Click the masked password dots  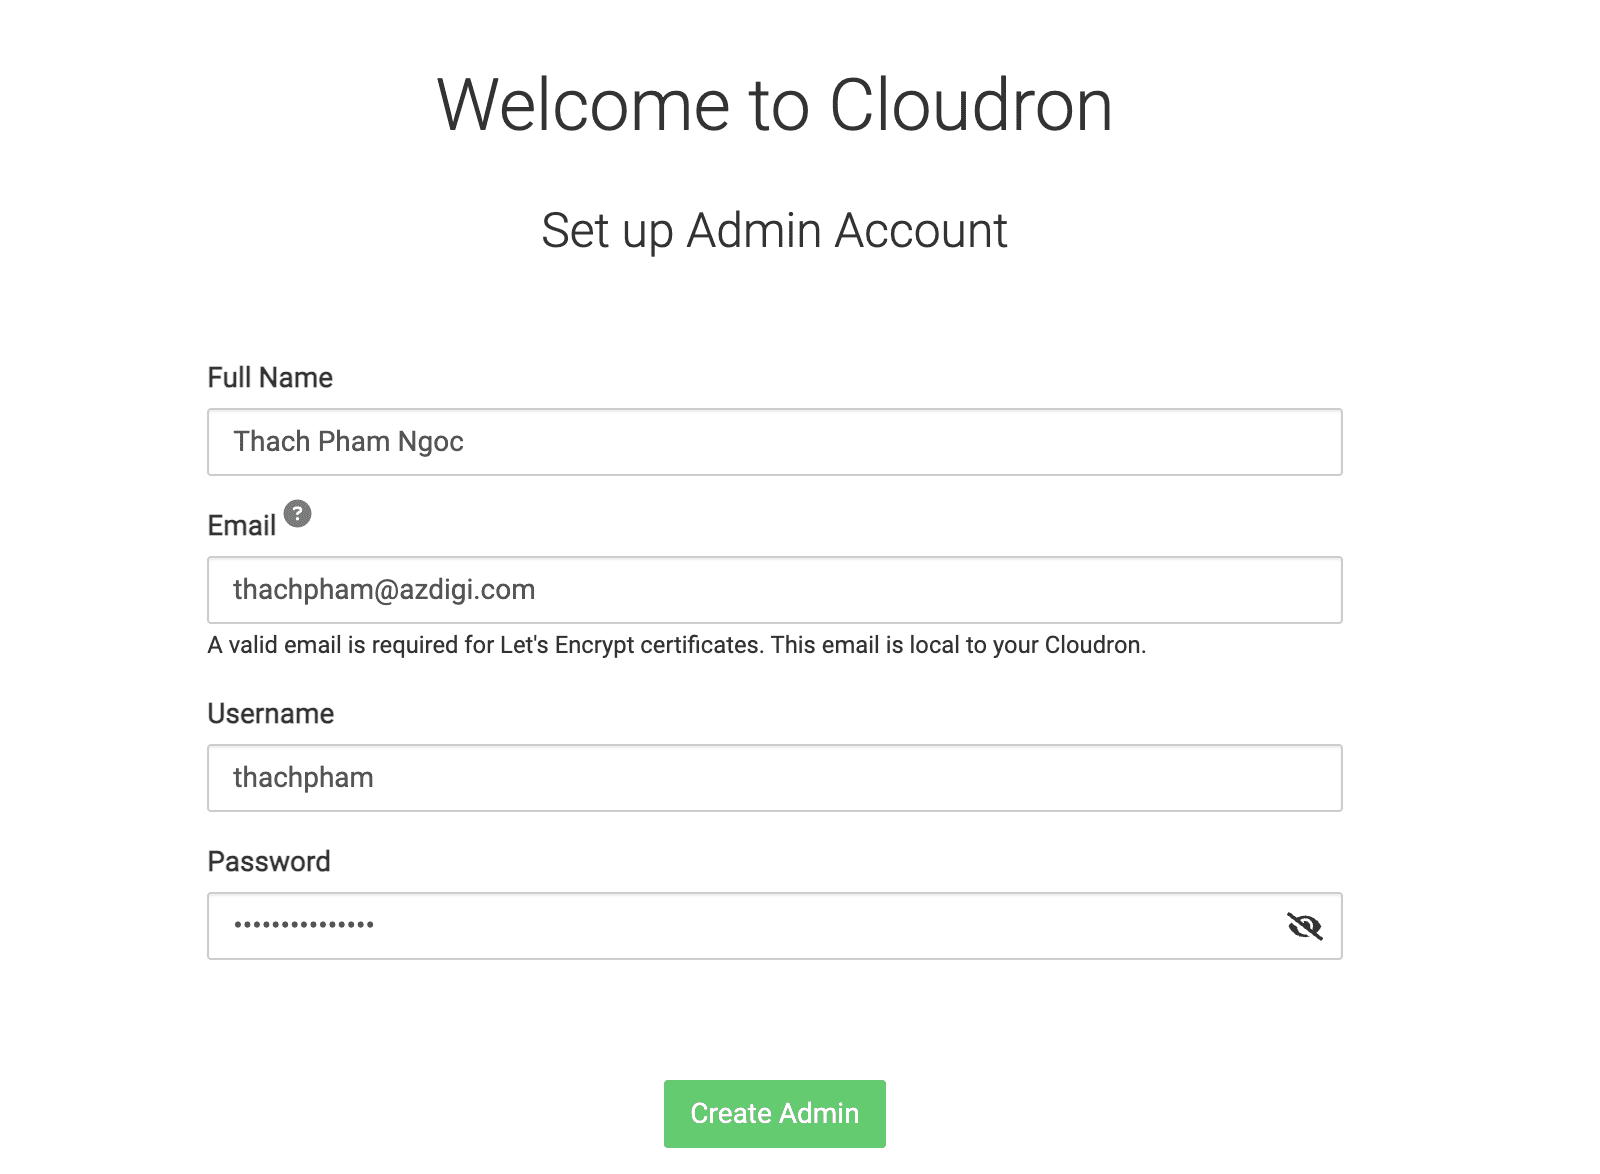click(x=304, y=925)
